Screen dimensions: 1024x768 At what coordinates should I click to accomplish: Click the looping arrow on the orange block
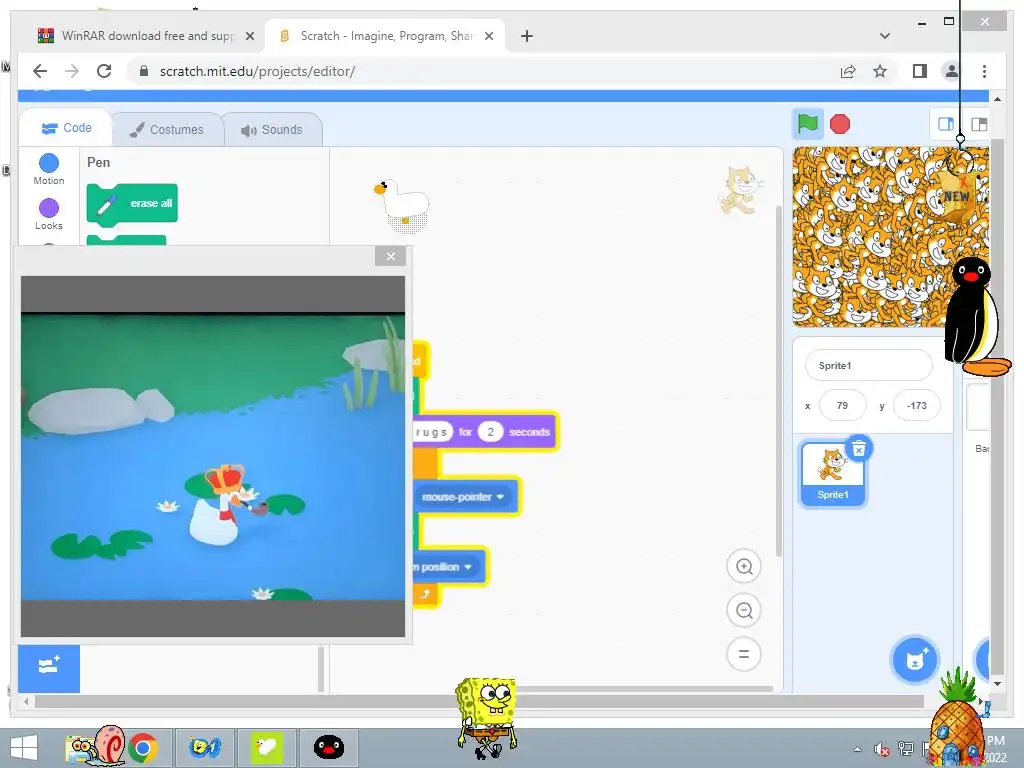click(425, 594)
